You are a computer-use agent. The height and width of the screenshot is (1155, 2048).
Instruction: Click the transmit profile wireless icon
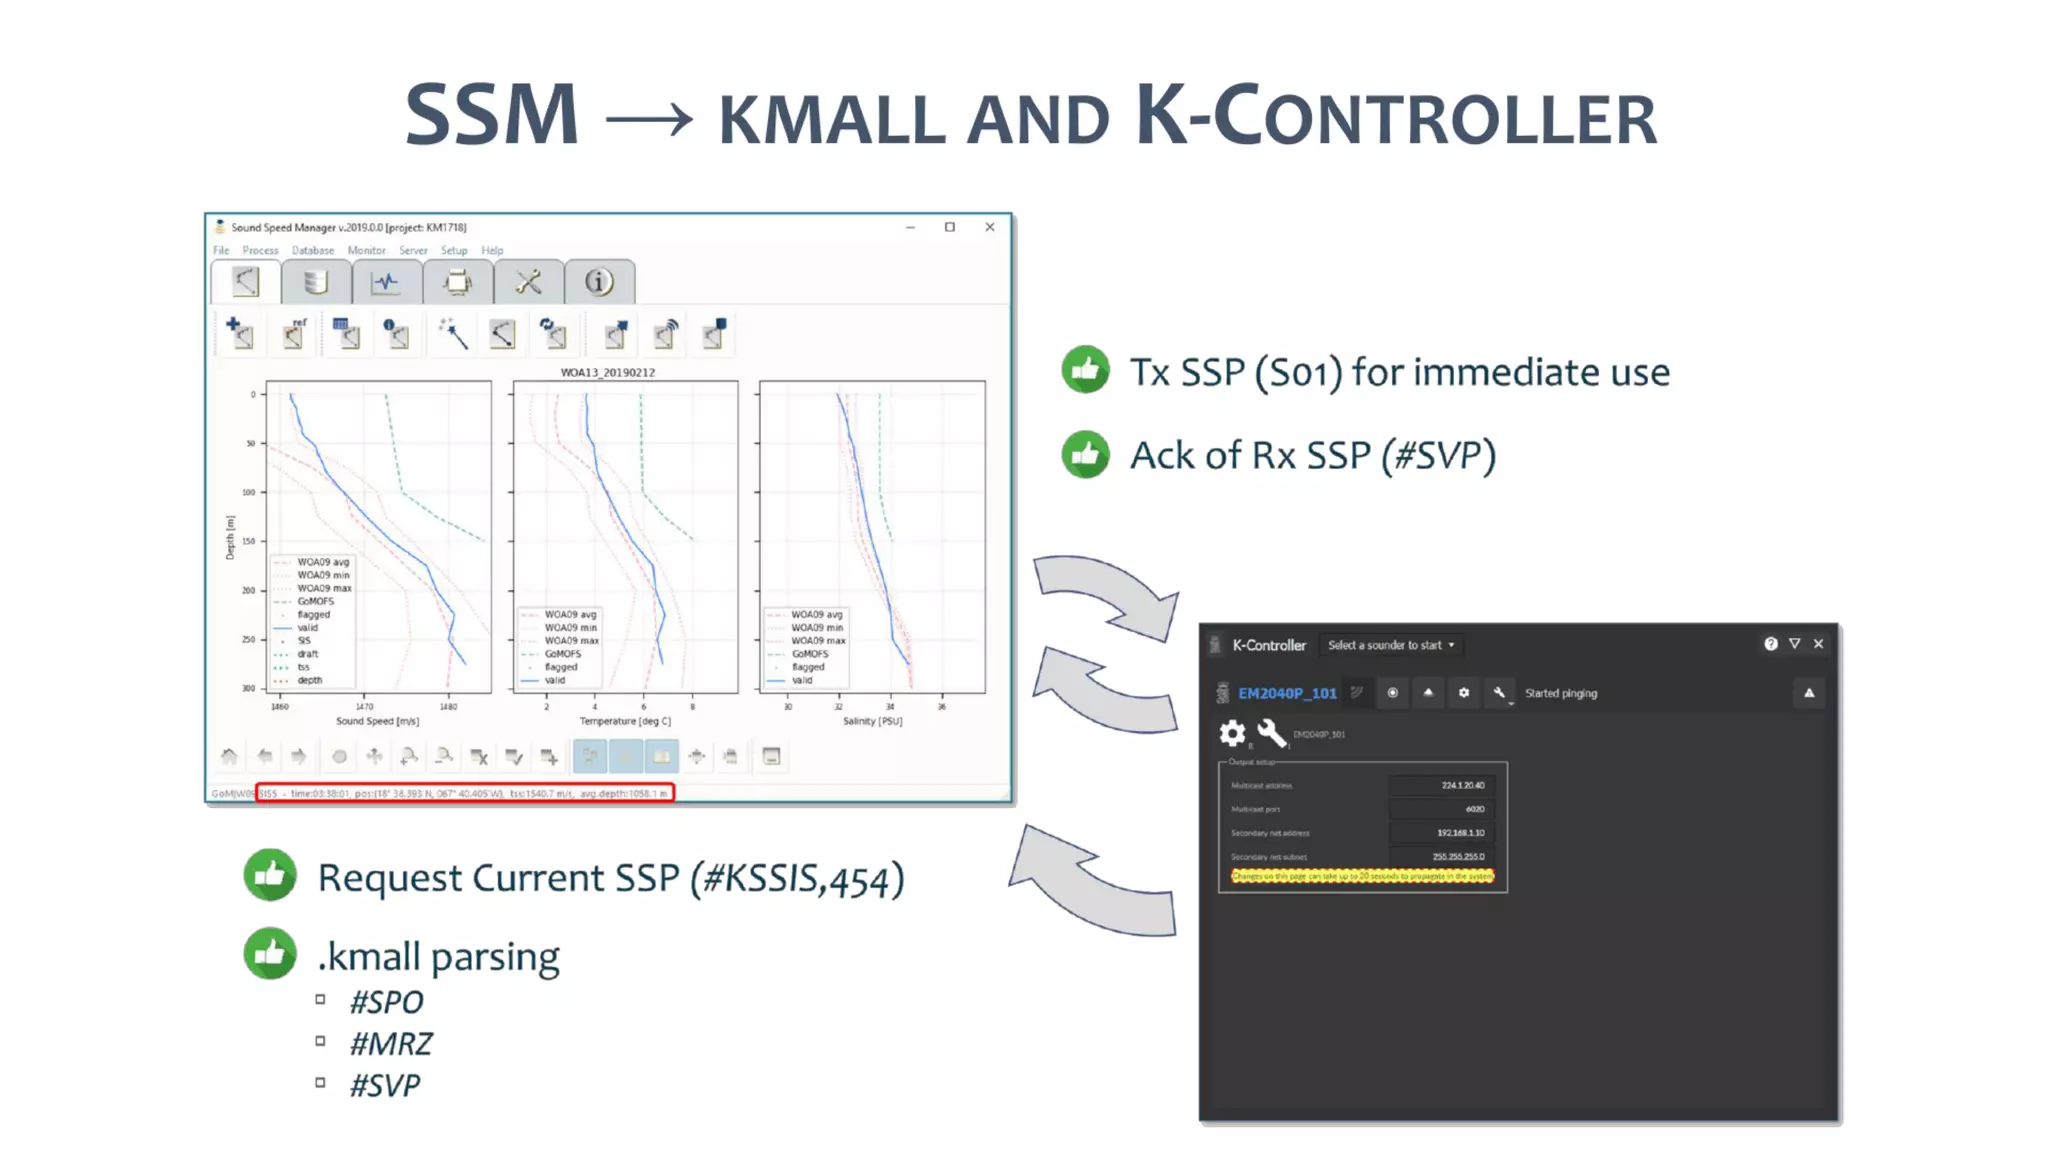(665, 333)
